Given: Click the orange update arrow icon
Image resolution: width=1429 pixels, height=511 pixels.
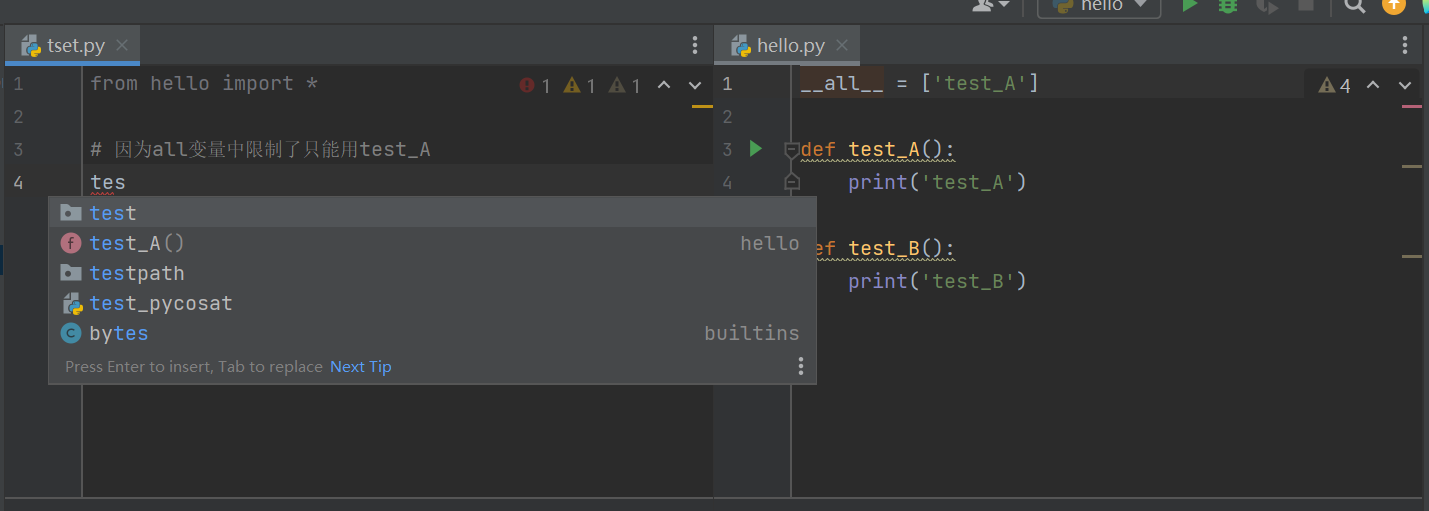Looking at the screenshot, I should [1393, 5].
